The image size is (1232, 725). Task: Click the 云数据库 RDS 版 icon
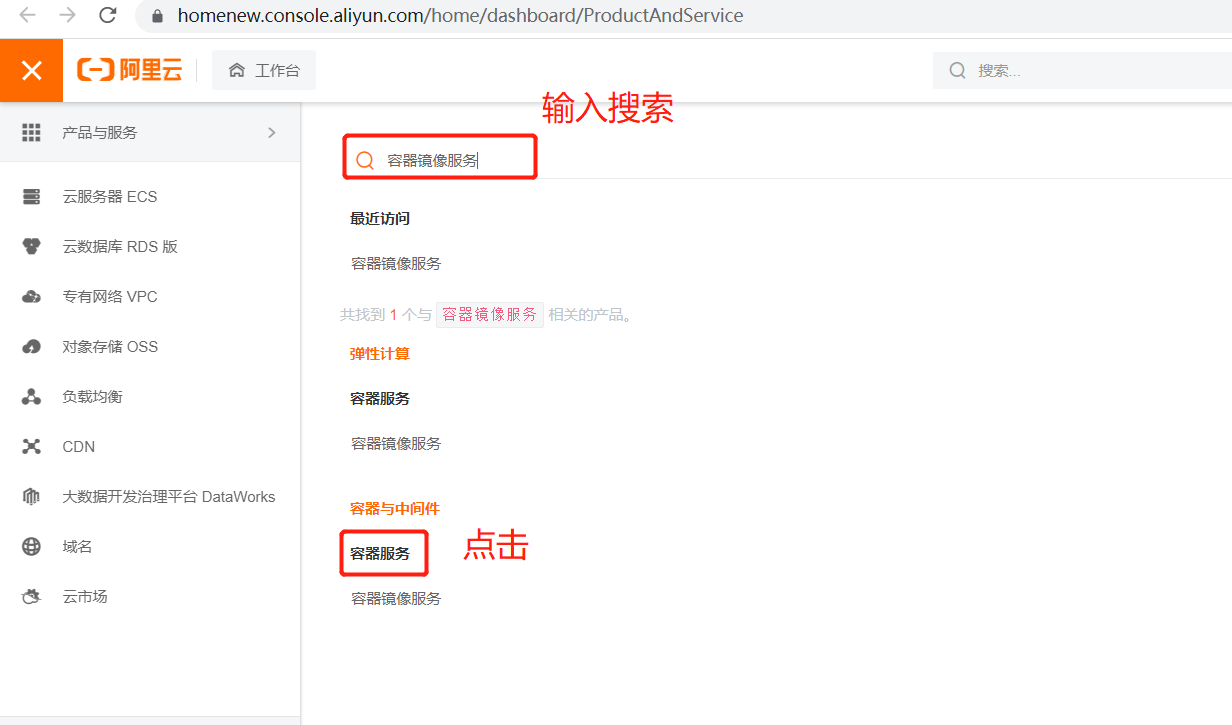(31, 246)
